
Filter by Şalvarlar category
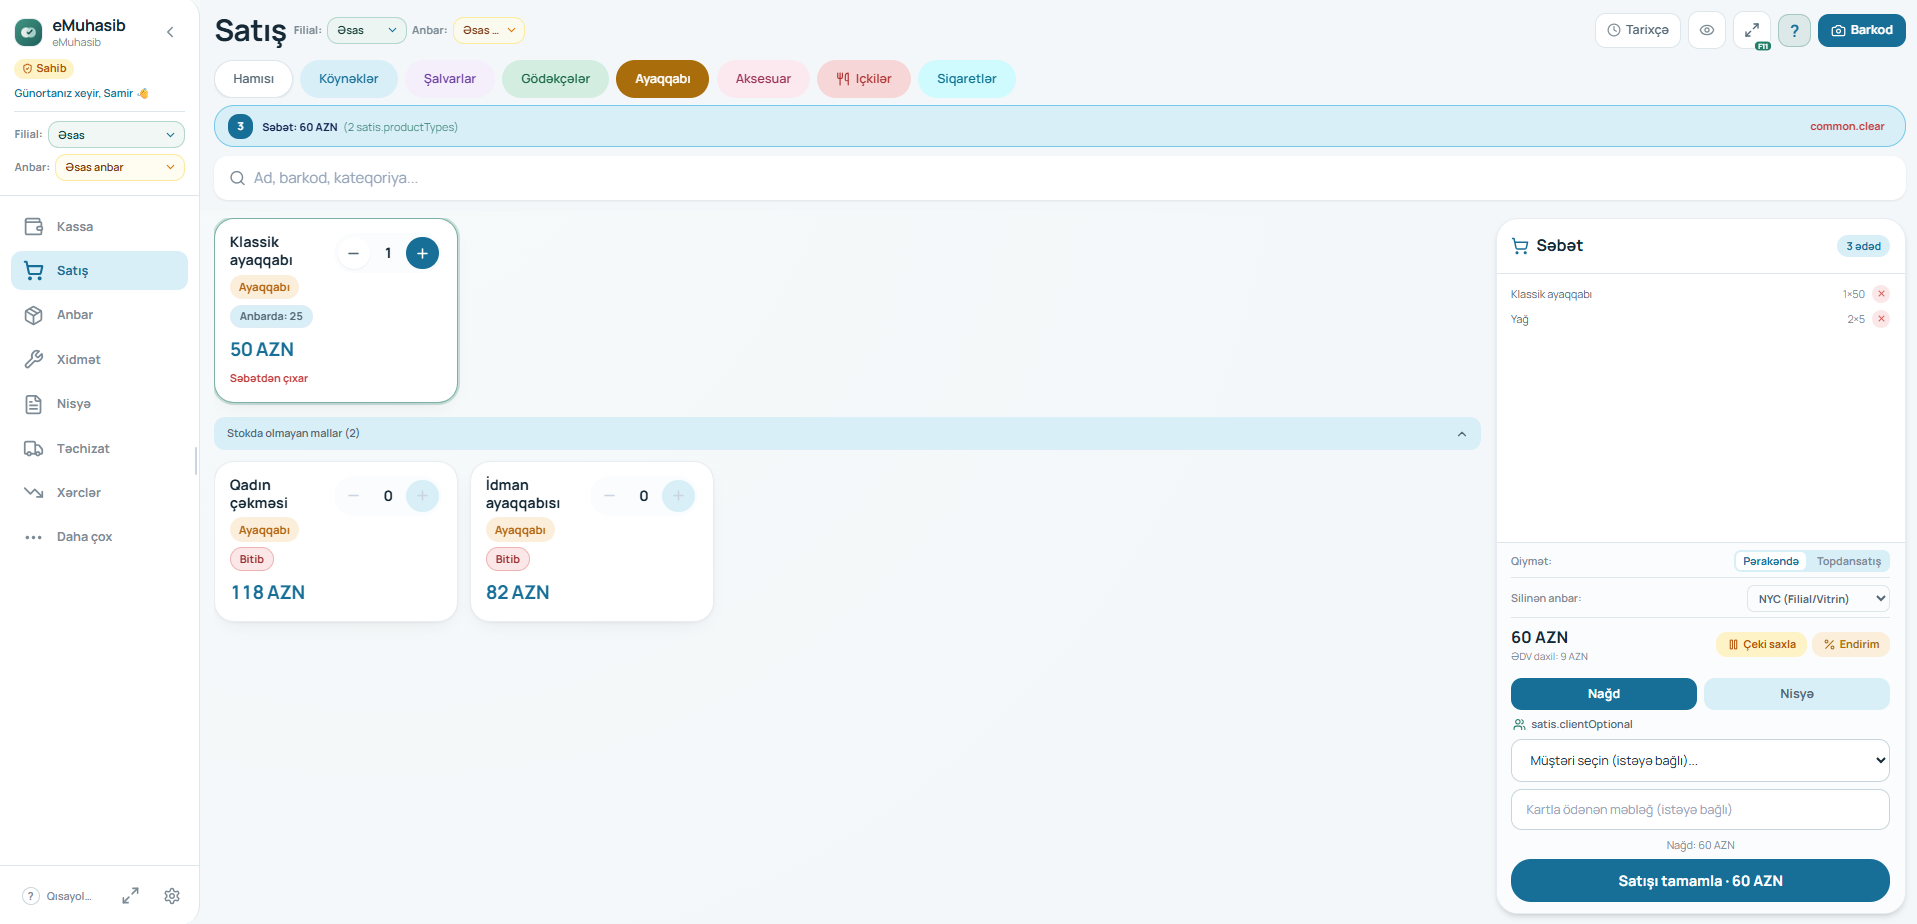point(450,79)
